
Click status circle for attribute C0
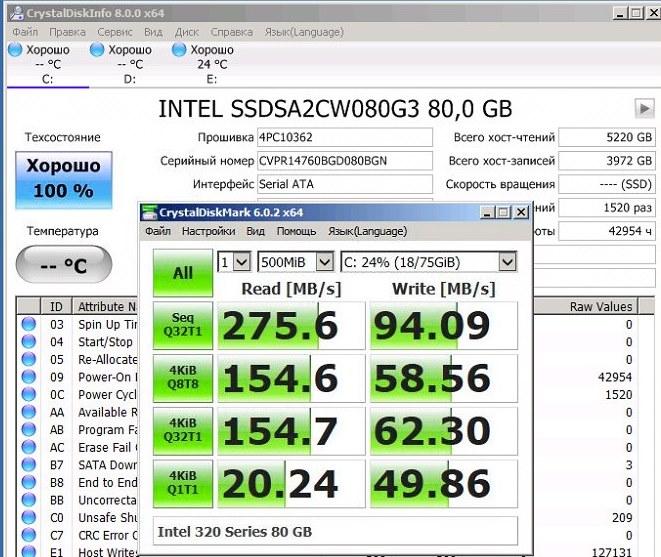tap(29, 517)
